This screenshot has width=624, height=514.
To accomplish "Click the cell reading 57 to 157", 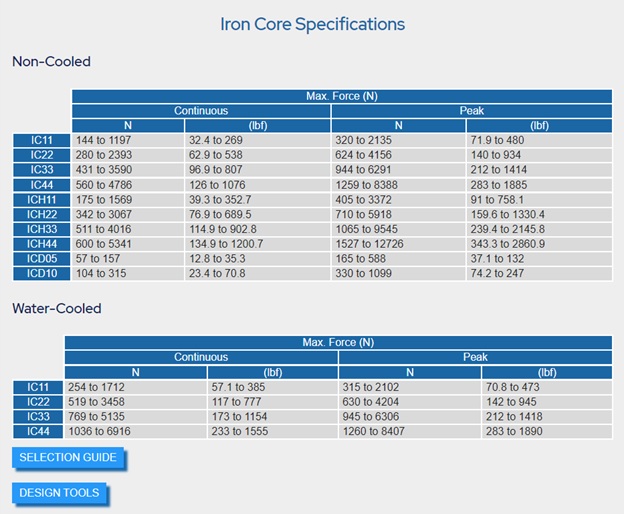I will (x=128, y=259).
